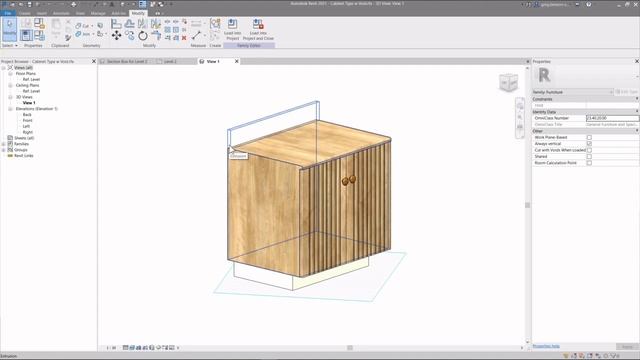Toggle Cut with Voids When Loaded checkbox

[589, 150]
